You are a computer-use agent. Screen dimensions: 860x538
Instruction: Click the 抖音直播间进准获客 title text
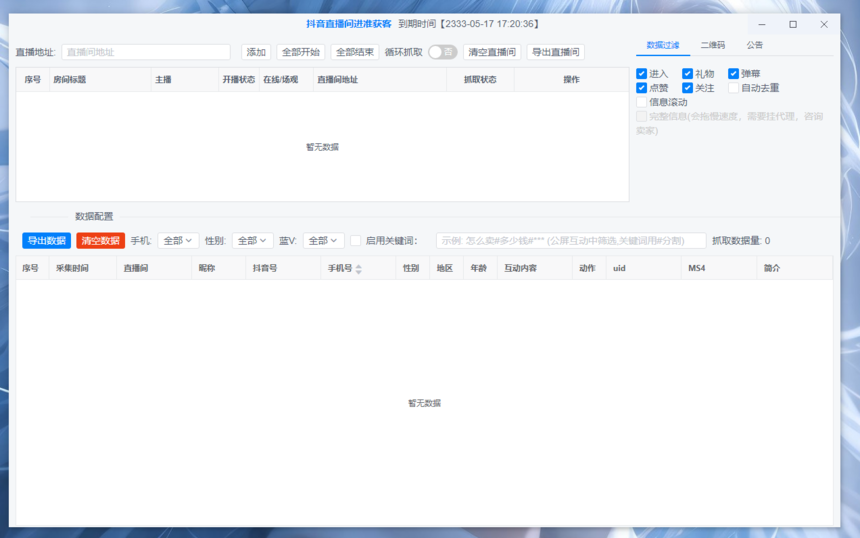point(349,24)
